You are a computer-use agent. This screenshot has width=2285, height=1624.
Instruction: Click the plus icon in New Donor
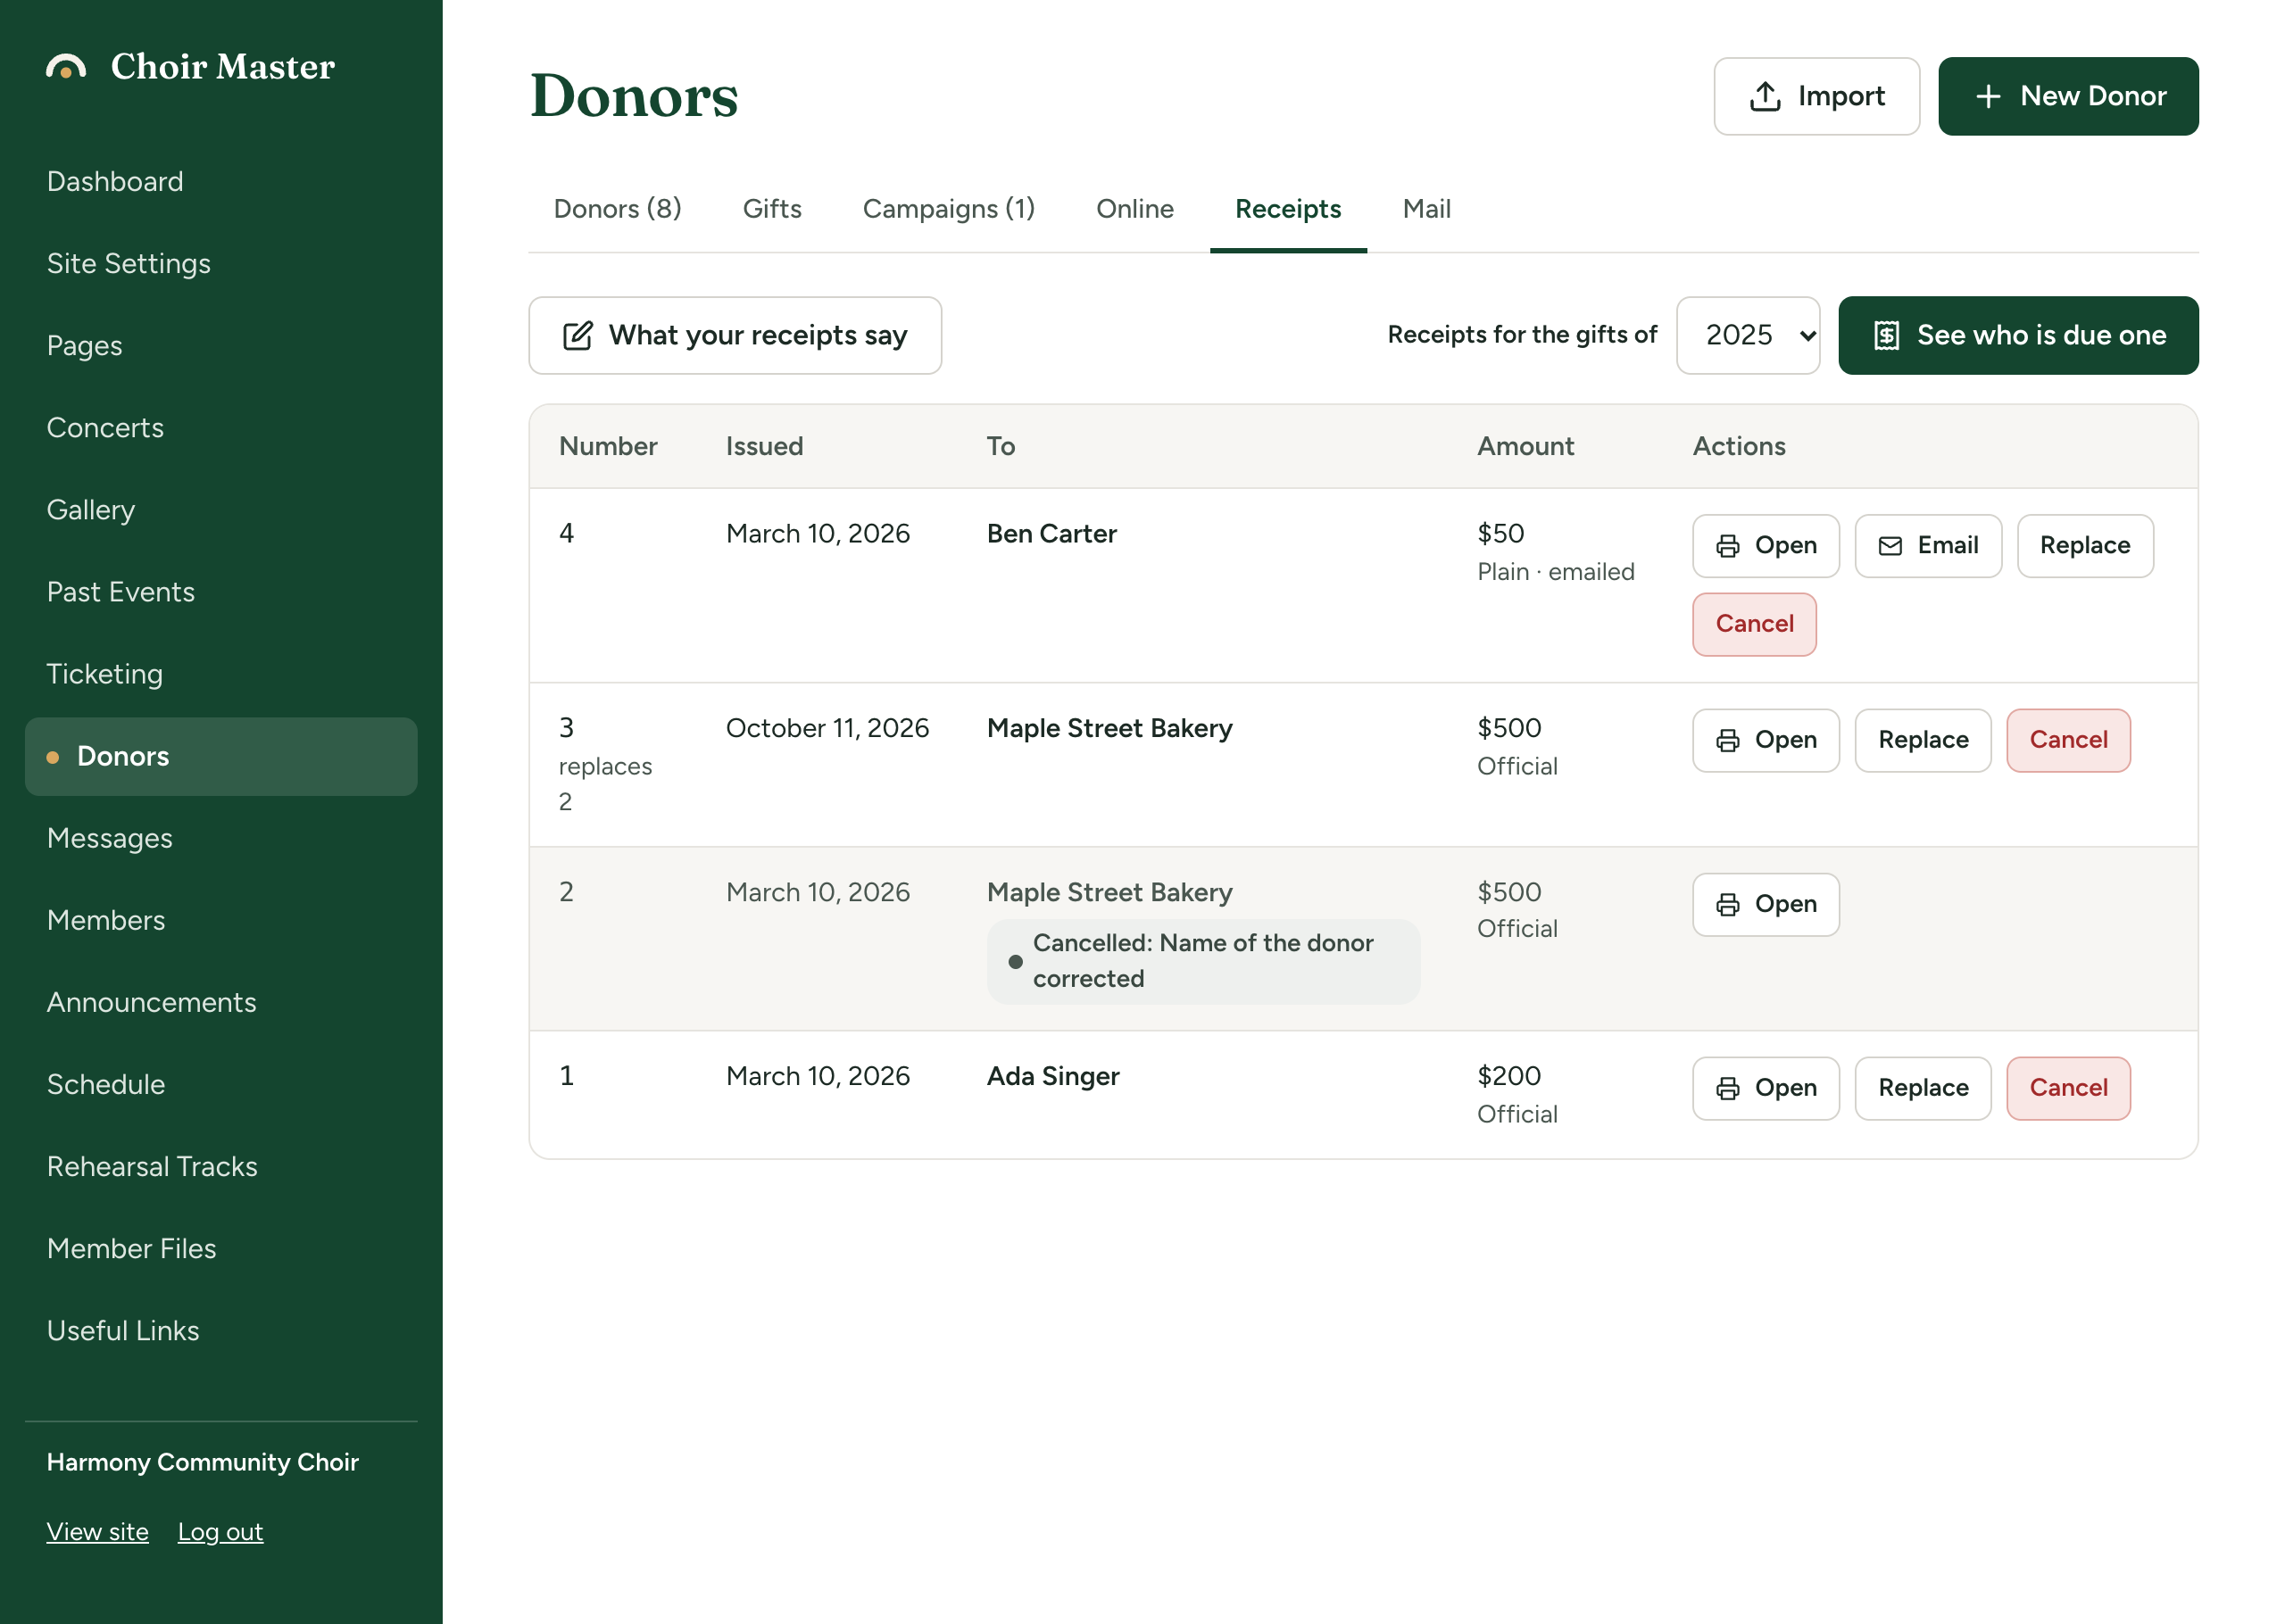click(1988, 96)
